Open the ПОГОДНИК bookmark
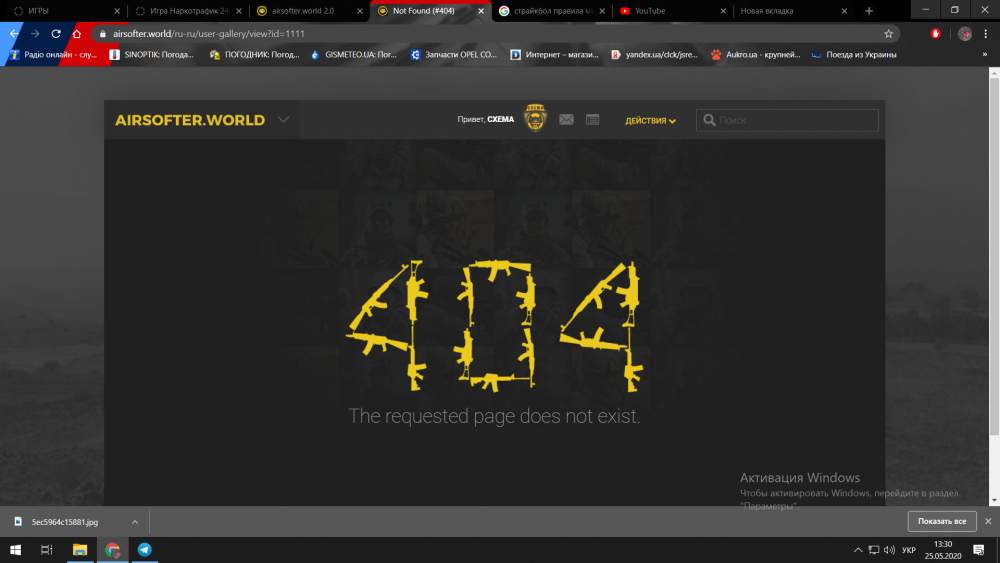 tap(254, 55)
